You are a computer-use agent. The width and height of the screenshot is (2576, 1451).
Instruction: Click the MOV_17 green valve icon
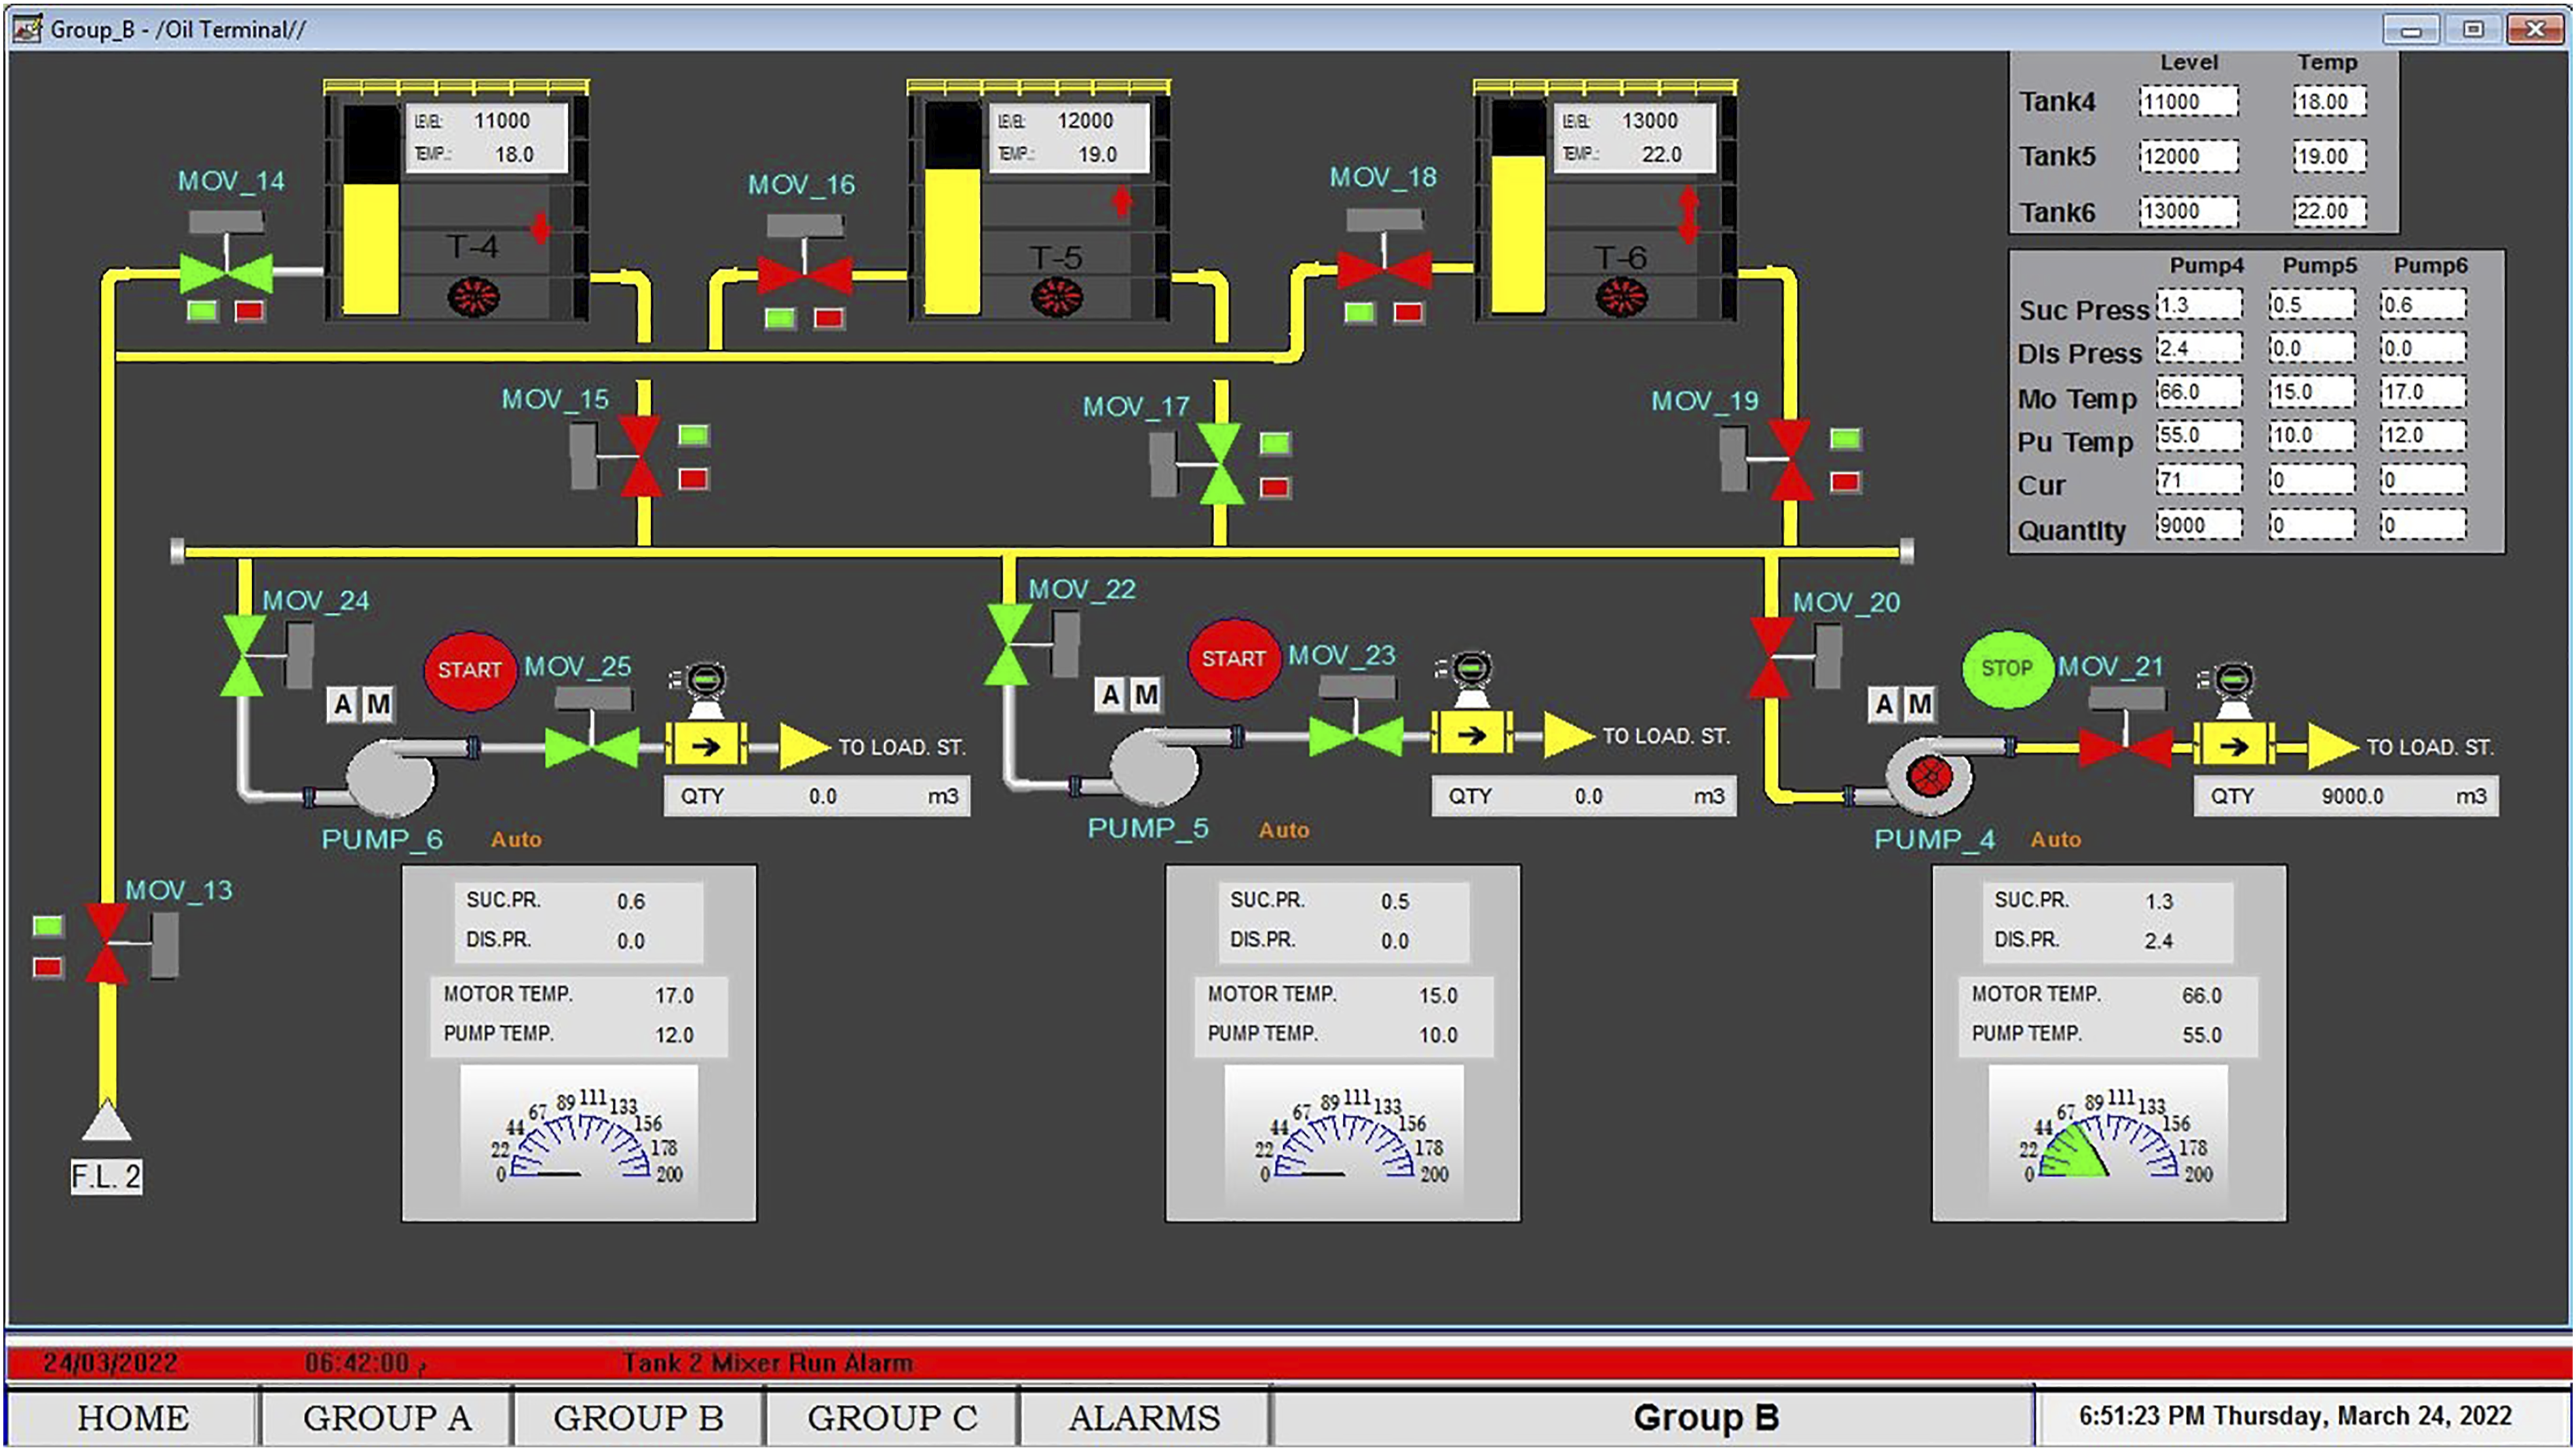1221,464
